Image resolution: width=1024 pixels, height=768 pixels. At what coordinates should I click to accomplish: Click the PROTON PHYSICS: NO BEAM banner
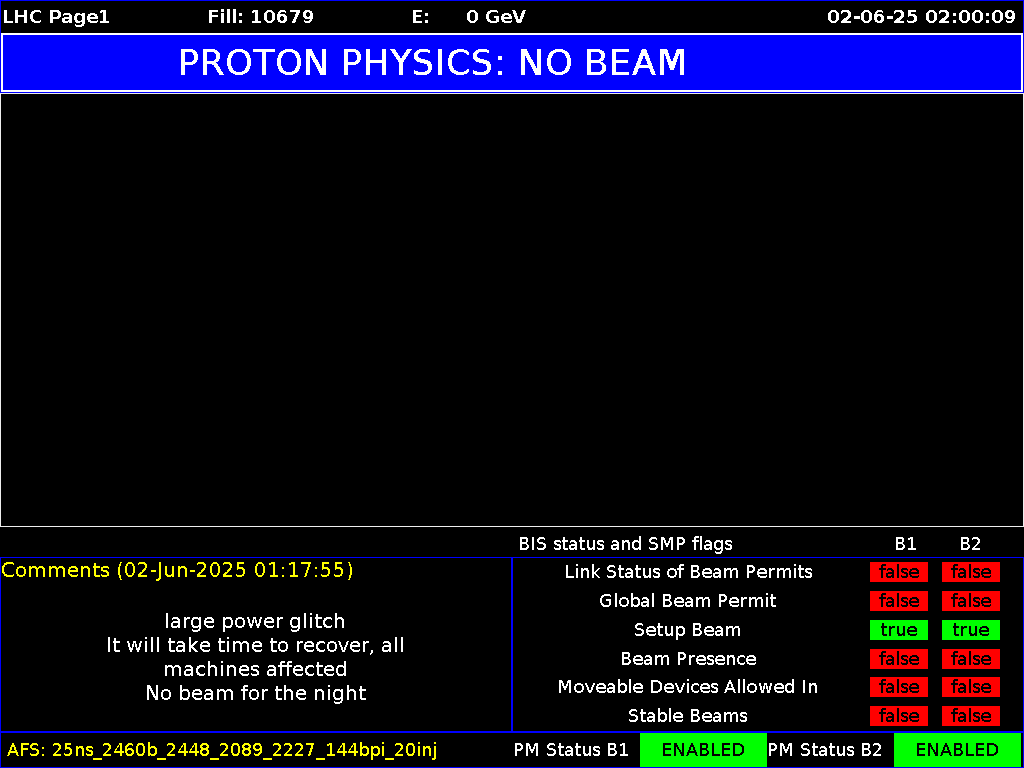(x=512, y=63)
